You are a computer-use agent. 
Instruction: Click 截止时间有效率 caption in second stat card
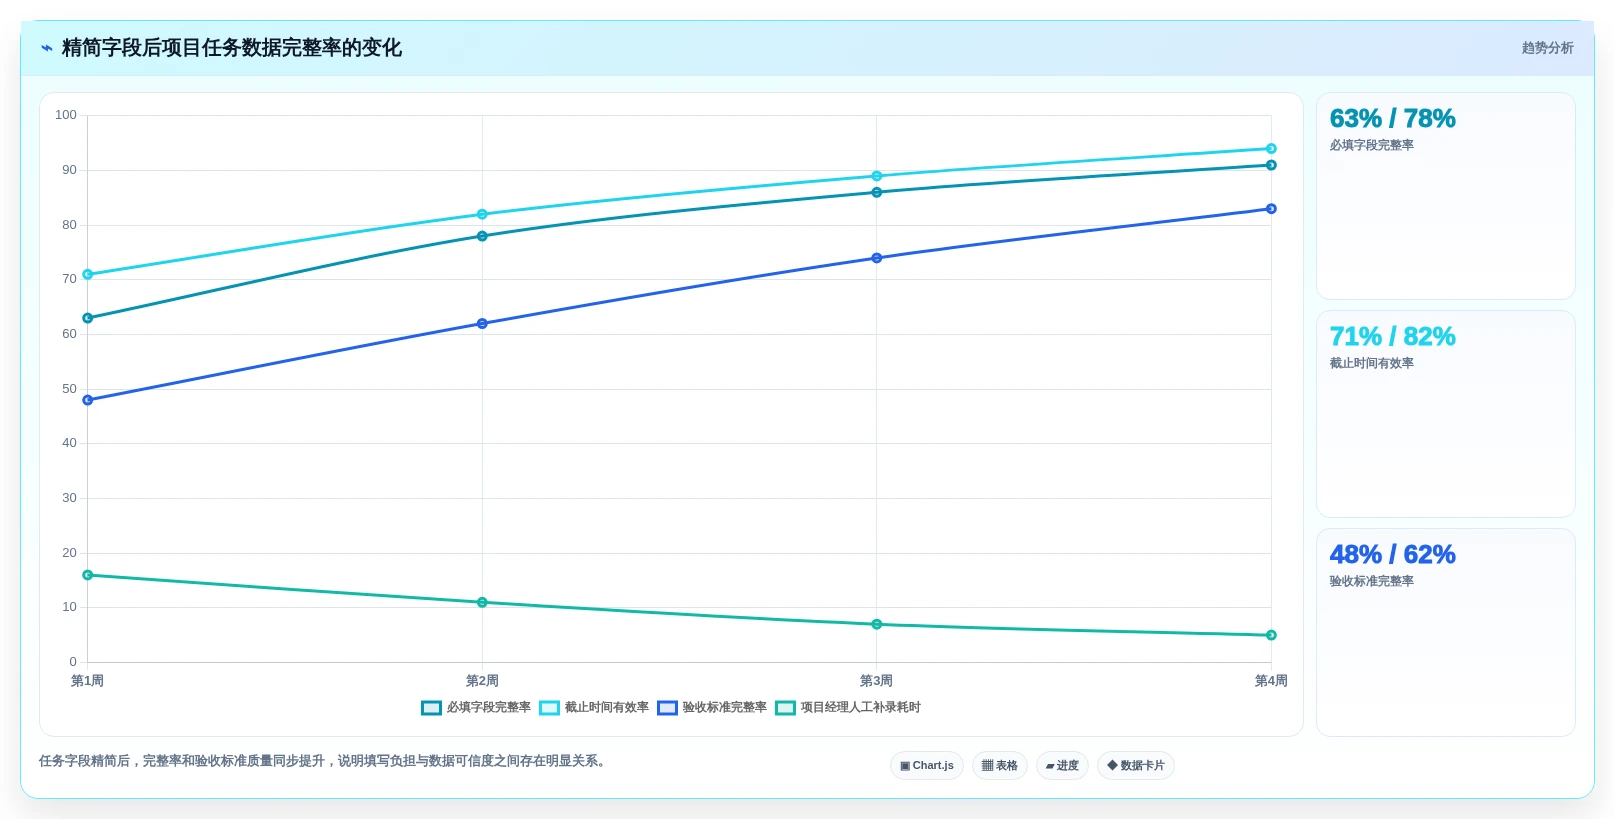coord(1371,363)
